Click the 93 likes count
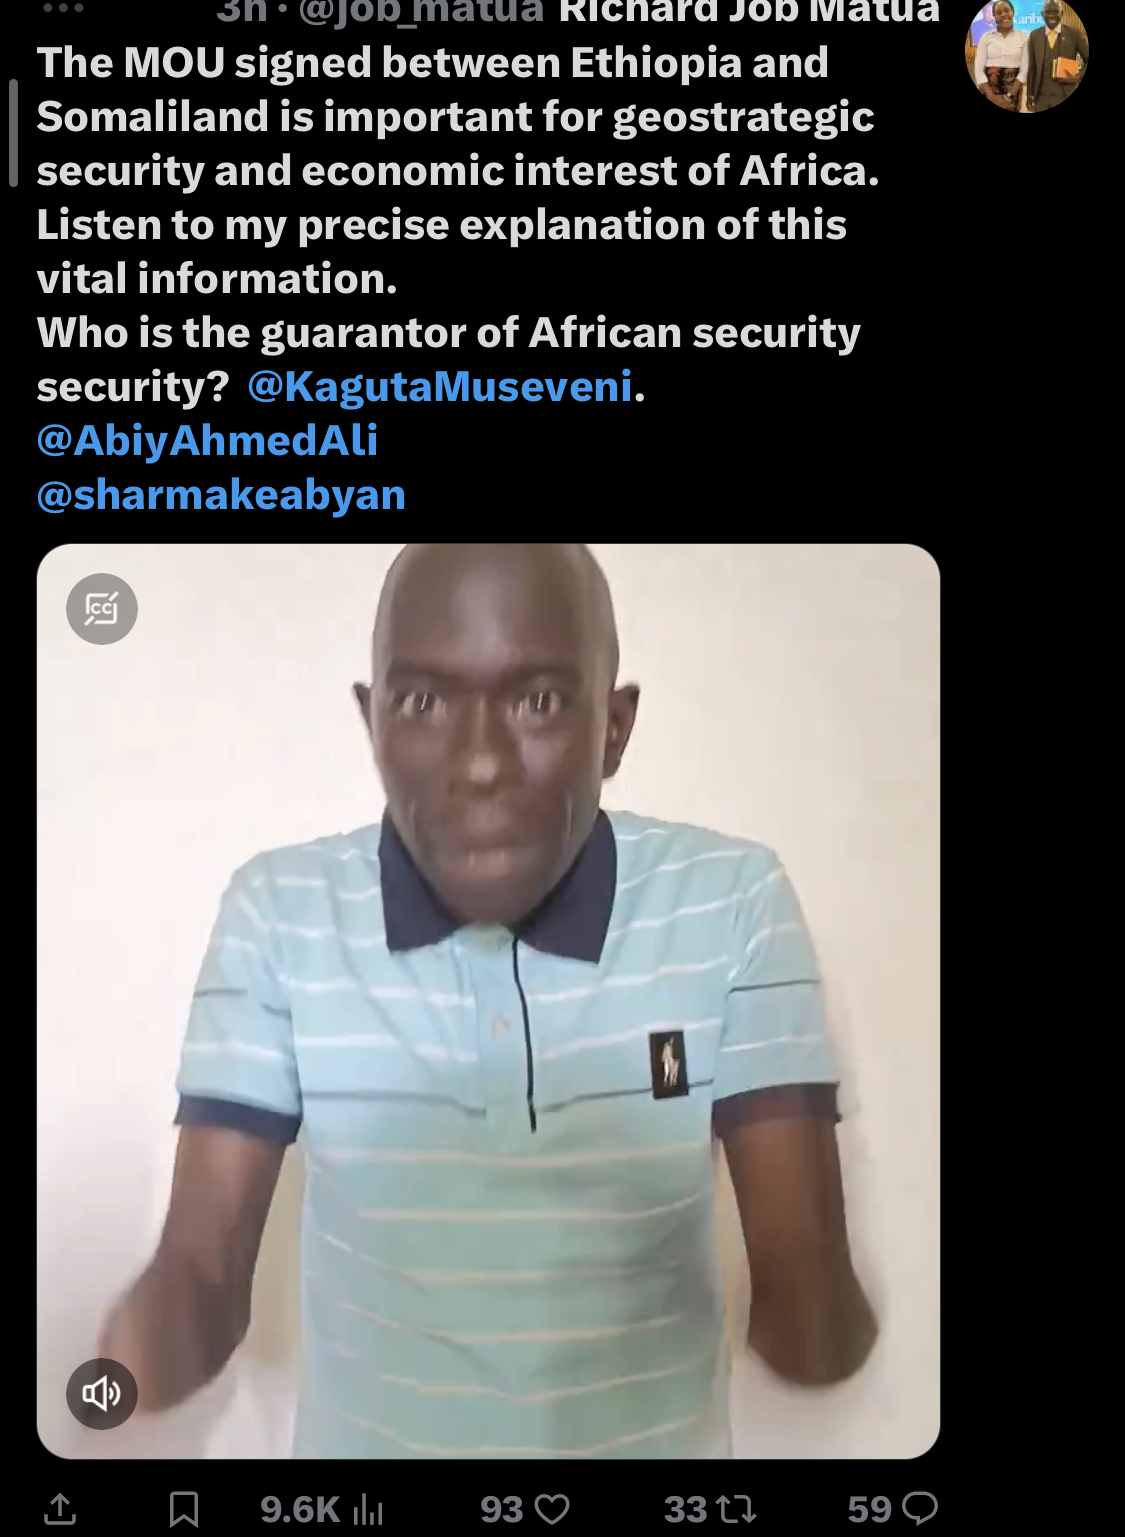The image size is (1125, 1537). [x=502, y=1509]
